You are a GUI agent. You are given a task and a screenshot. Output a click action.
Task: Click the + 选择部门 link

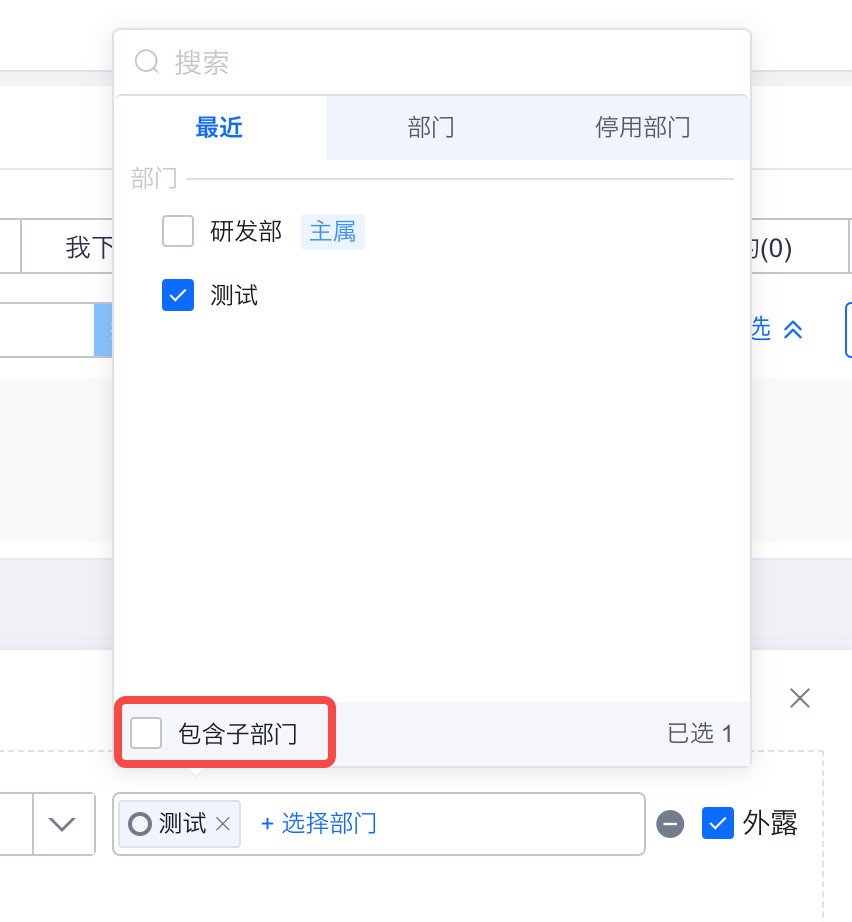click(316, 823)
